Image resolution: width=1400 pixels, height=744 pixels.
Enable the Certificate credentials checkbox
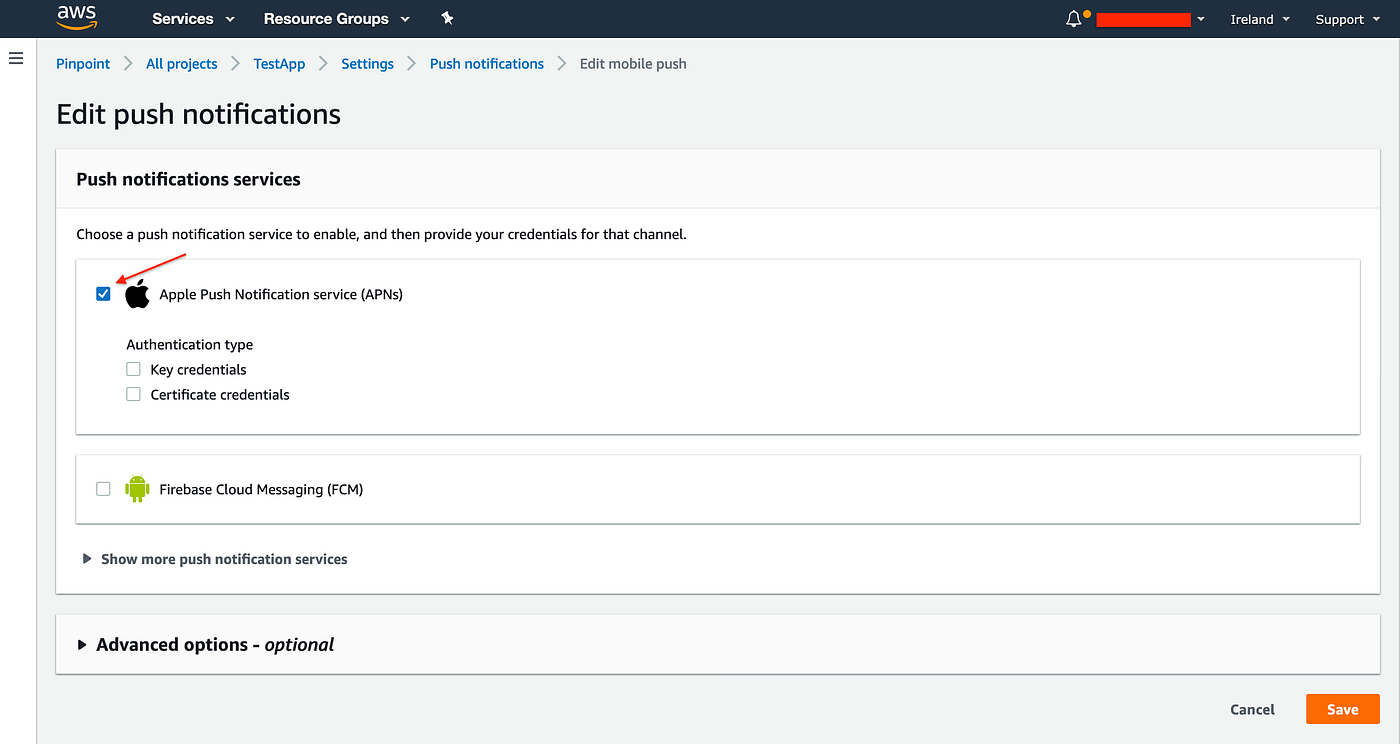click(x=133, y=394)
